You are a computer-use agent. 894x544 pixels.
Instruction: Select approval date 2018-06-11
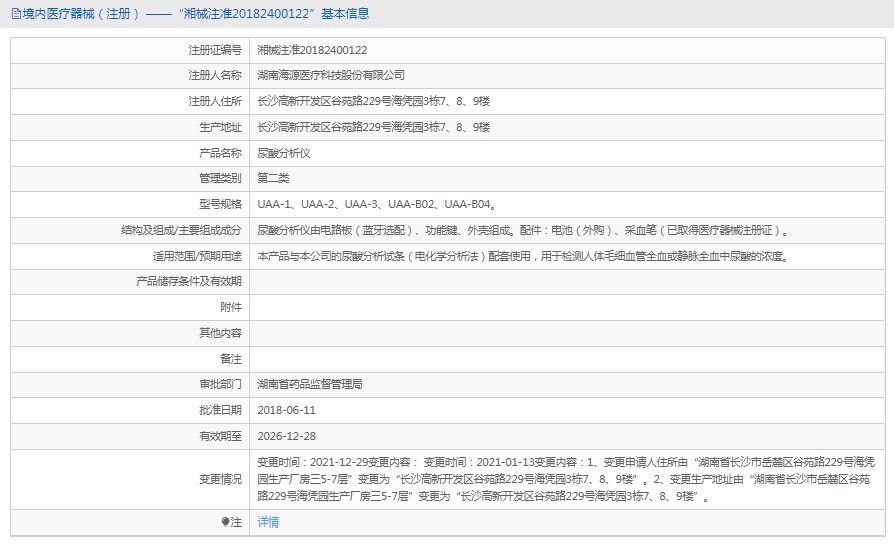[x=286, y=410]
